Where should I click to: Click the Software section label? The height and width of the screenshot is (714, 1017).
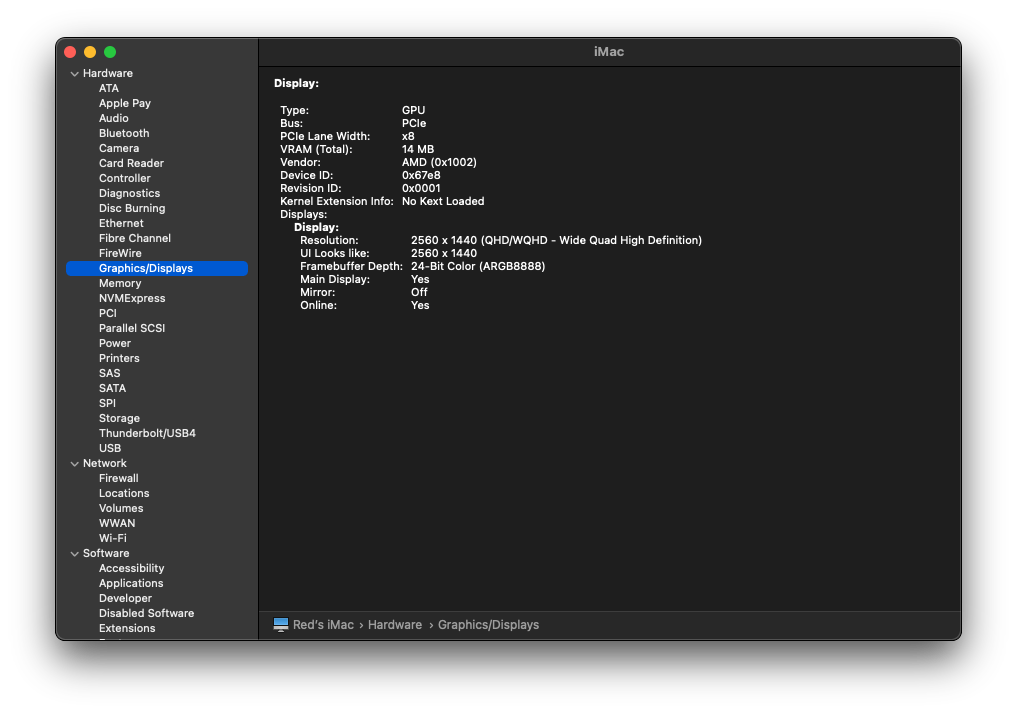click(106, 553)
